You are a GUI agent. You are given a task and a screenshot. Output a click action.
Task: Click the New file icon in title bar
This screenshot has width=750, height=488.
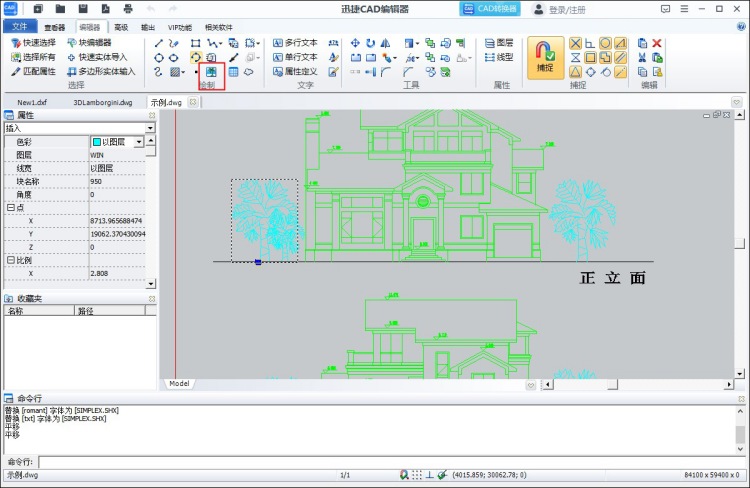38,9
